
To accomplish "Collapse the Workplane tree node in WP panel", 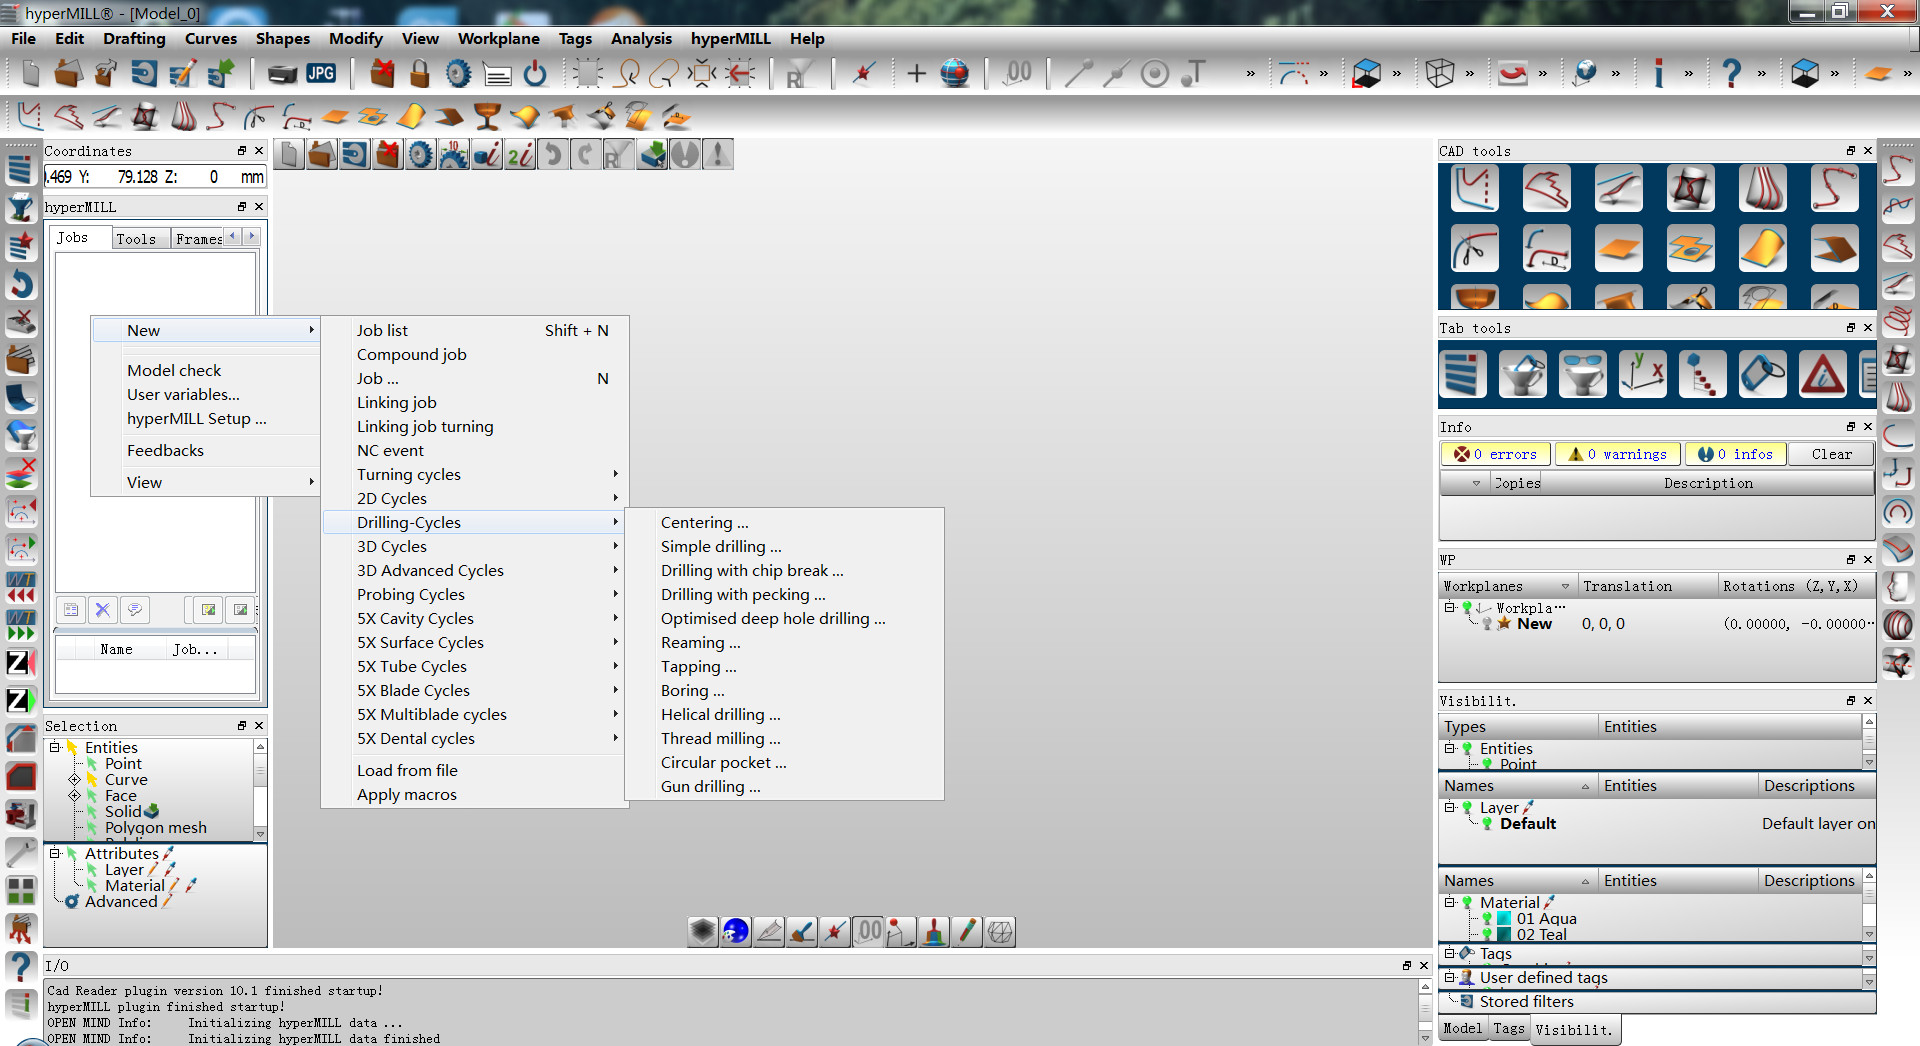I will (x=1449, y=607).
